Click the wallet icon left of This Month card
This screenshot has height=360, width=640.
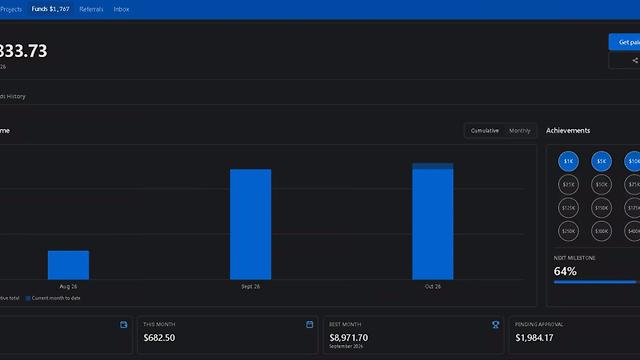point(123,324)
